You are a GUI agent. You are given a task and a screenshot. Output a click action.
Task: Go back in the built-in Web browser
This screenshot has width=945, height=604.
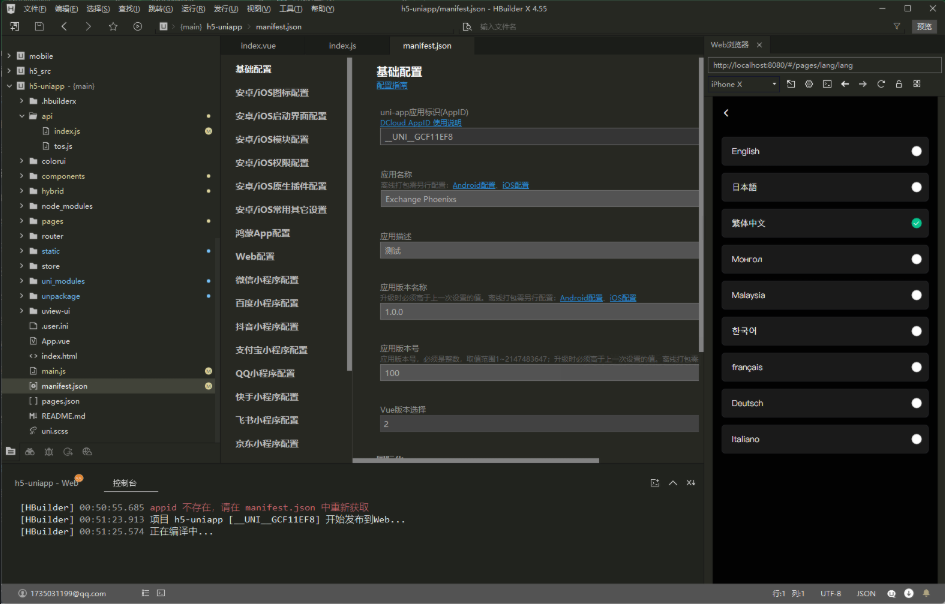coord(845,84)
